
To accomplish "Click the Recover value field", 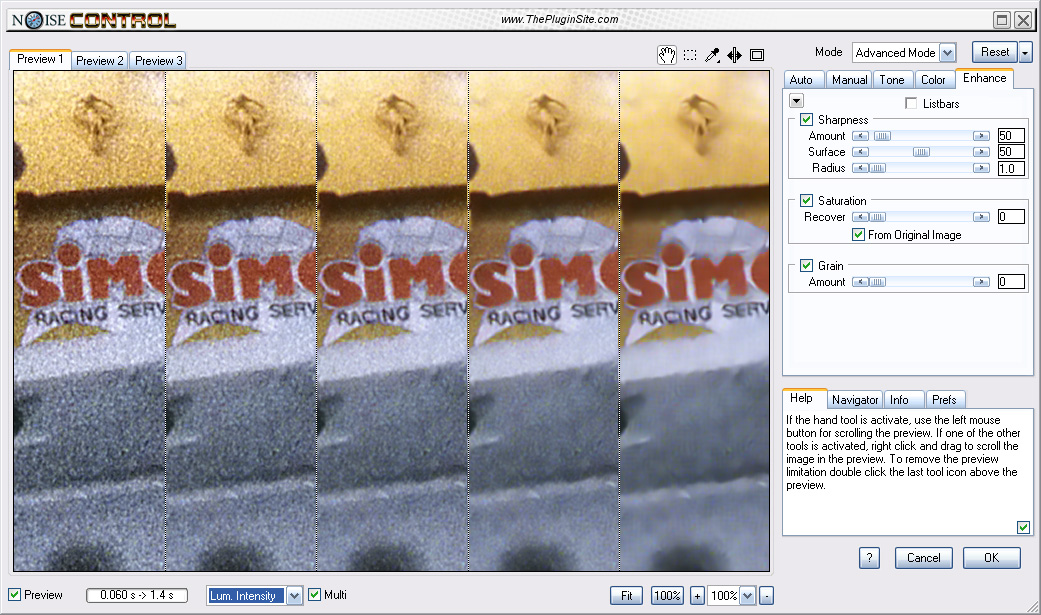I will (1011, 217).
